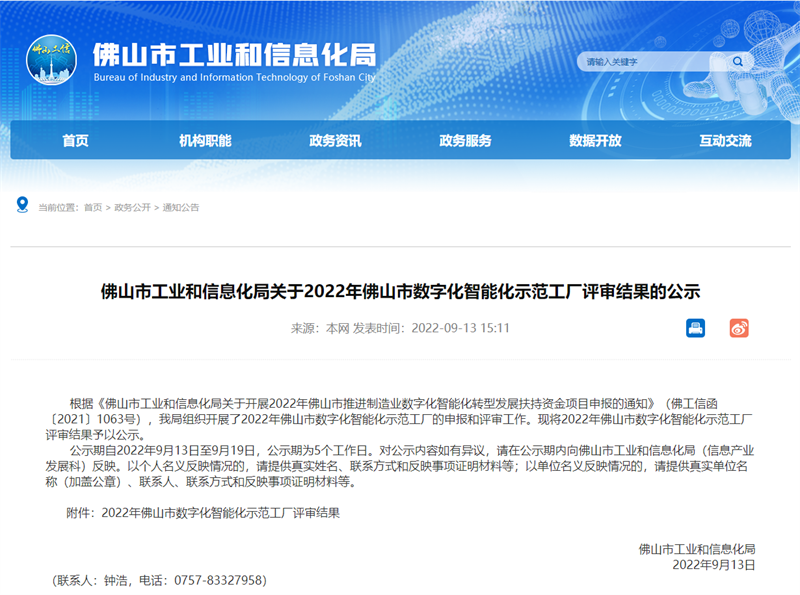Click 政务公开 in the breadcrumb trail
800x595 pixels.
click(x=132, y=208)
